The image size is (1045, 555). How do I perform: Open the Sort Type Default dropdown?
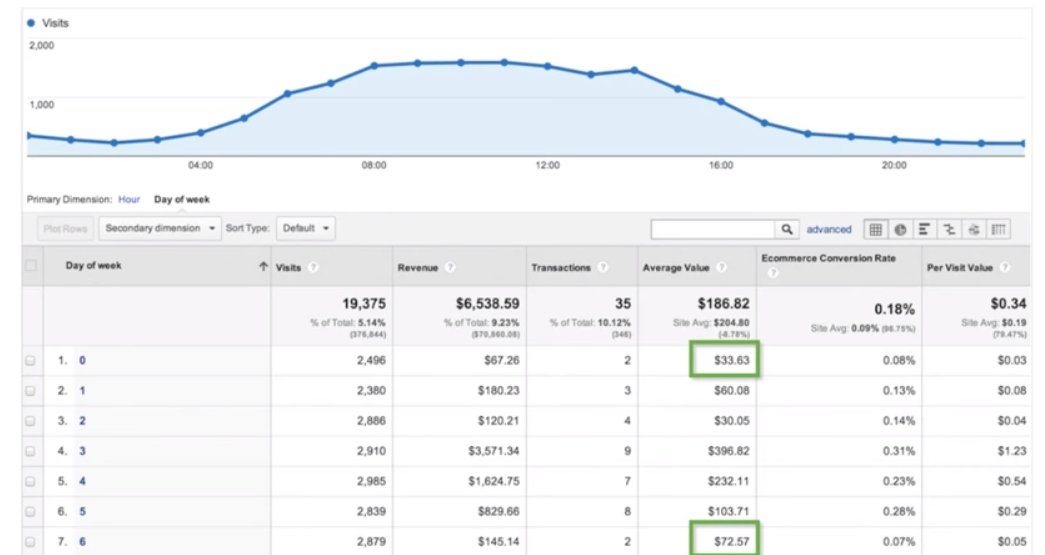(x=306, y=229)
